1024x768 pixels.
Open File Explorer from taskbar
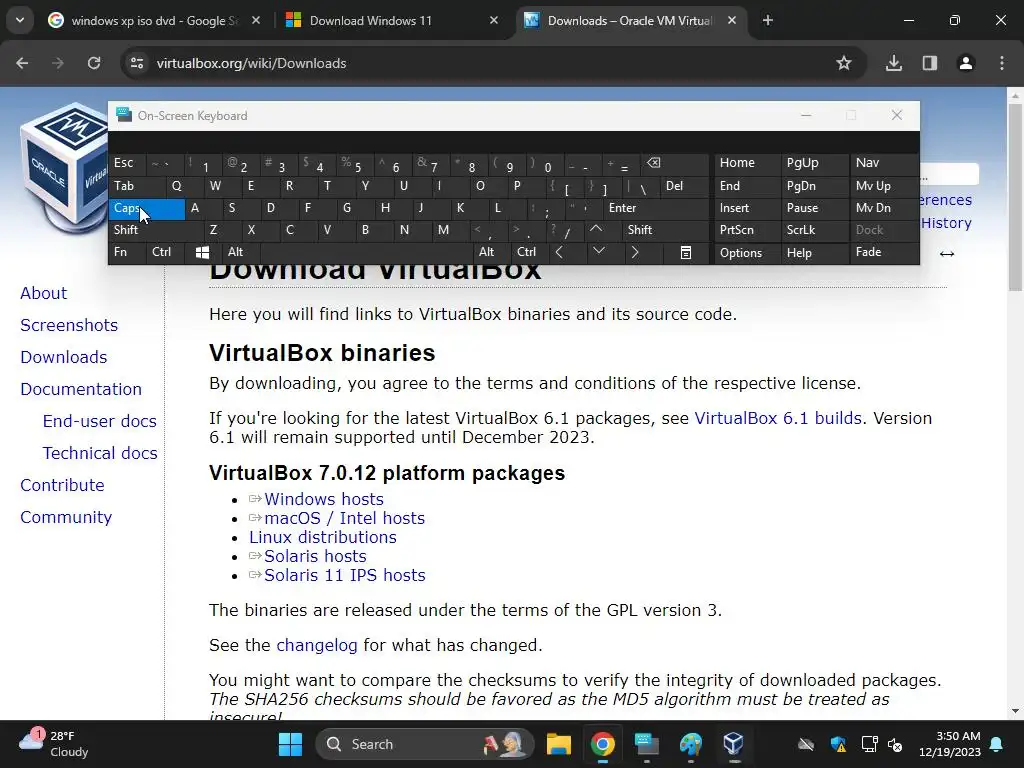(558, 744)
